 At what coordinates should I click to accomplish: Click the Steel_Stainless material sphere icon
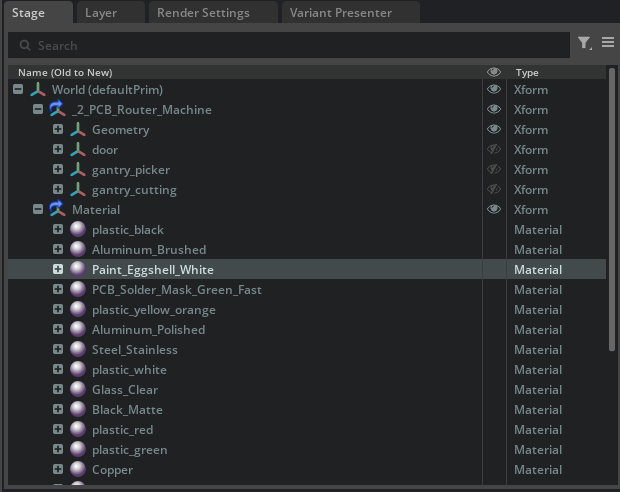click(x=78, y=350)
